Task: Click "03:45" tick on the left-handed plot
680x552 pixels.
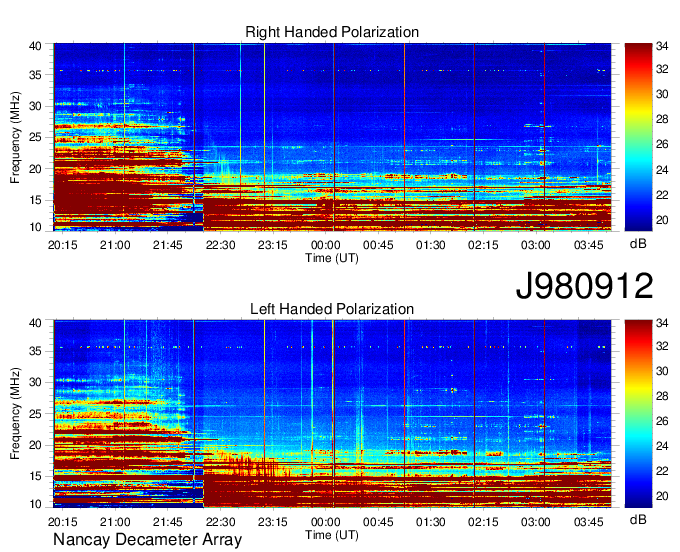Action: tap(588, 522)
